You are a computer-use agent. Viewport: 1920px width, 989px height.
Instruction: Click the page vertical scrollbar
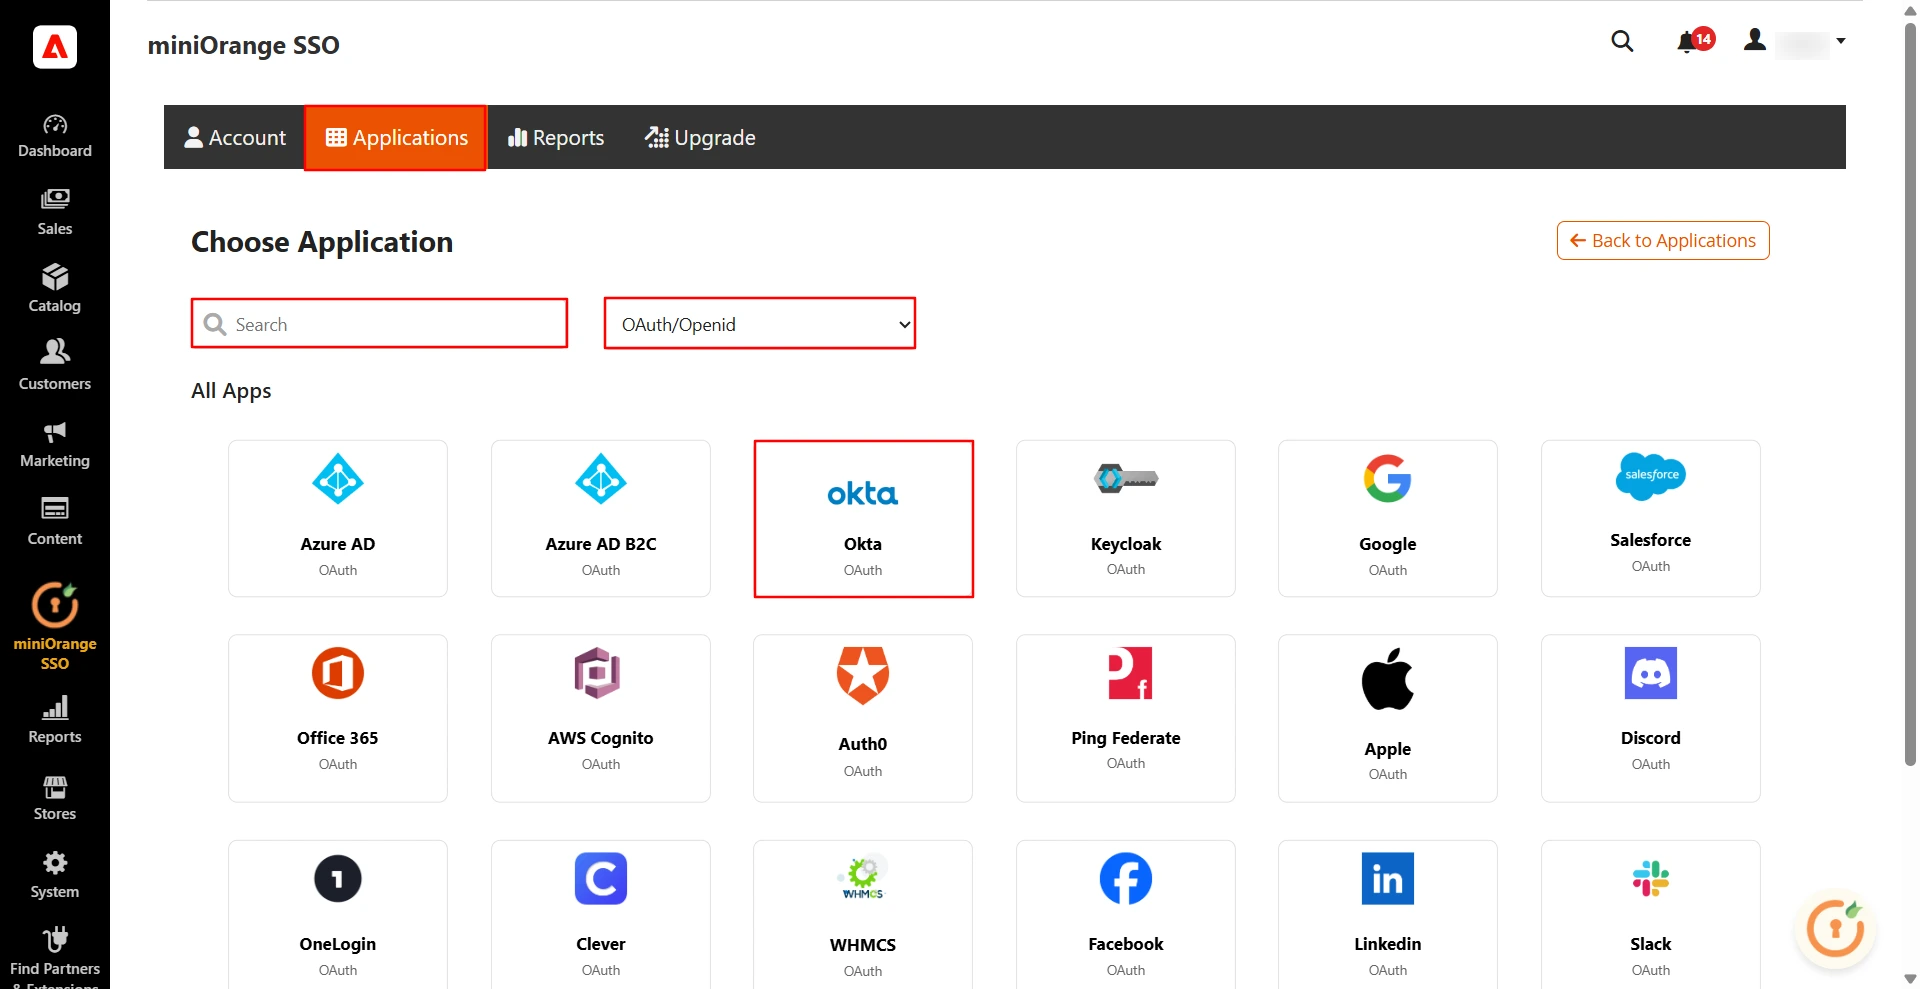click(x=1910, y=394)
